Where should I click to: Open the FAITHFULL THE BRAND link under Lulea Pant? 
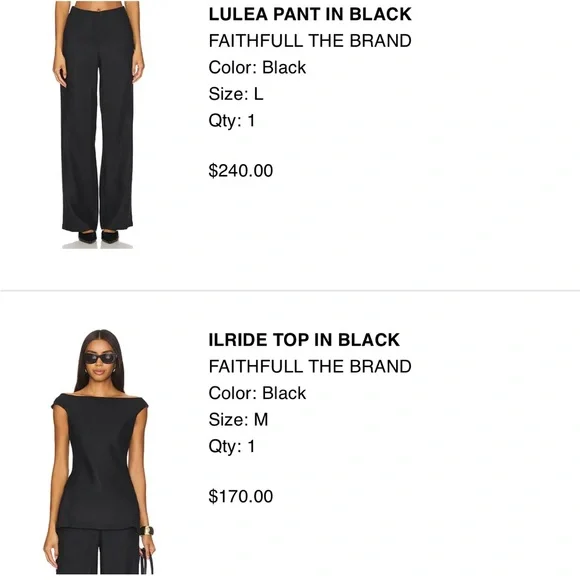[310, 41]
